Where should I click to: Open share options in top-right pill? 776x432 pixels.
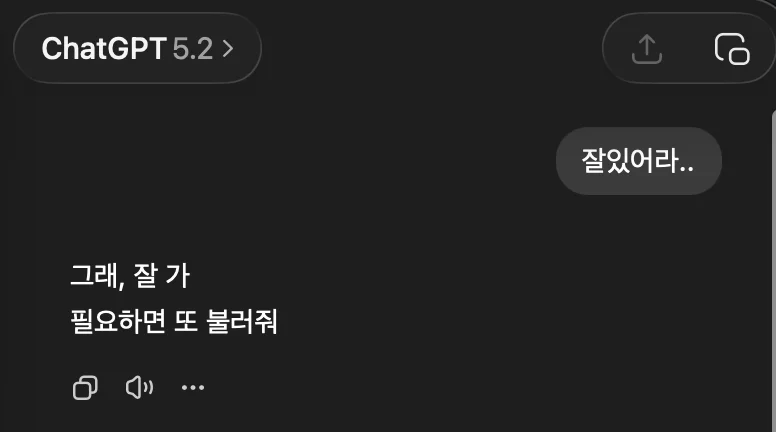tap(646, 49)
